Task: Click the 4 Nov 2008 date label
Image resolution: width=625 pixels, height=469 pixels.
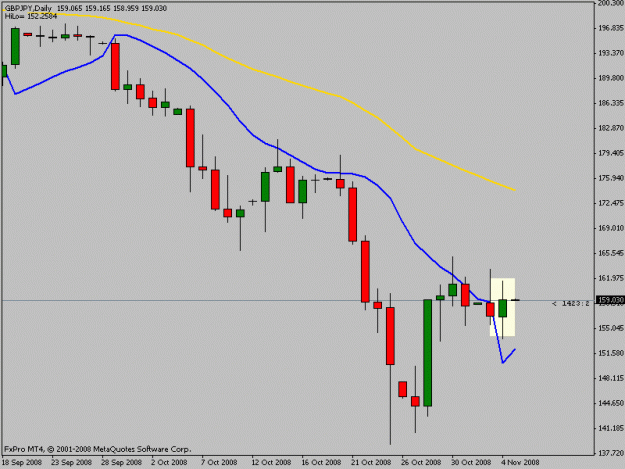Action: pyautogui.click(x=520, y=463)
